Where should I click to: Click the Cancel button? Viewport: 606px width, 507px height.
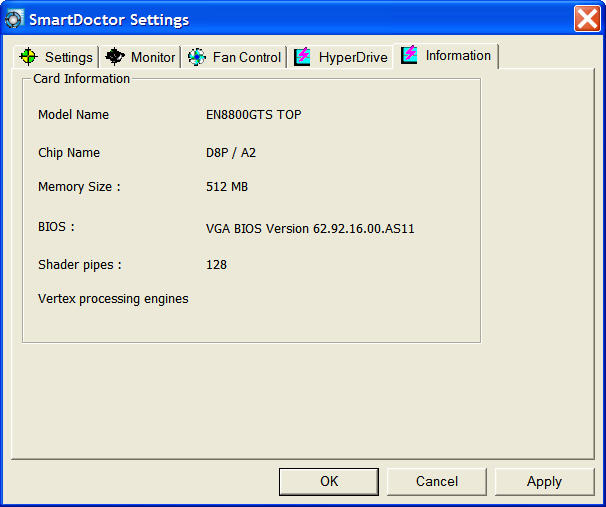pos(437,481)
